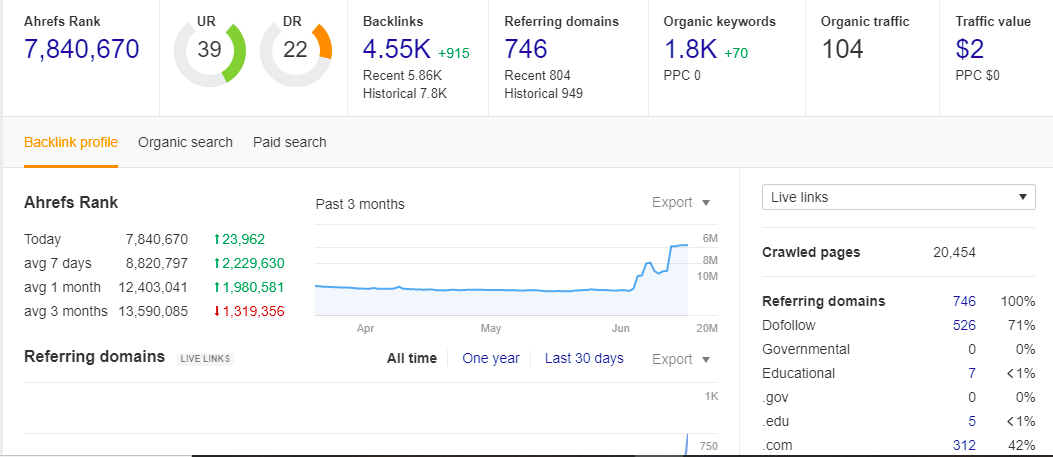The width and height of the screenshot is (1053, 457).
Task: Switch to the Organic search tab
Action: coord(185,142)
